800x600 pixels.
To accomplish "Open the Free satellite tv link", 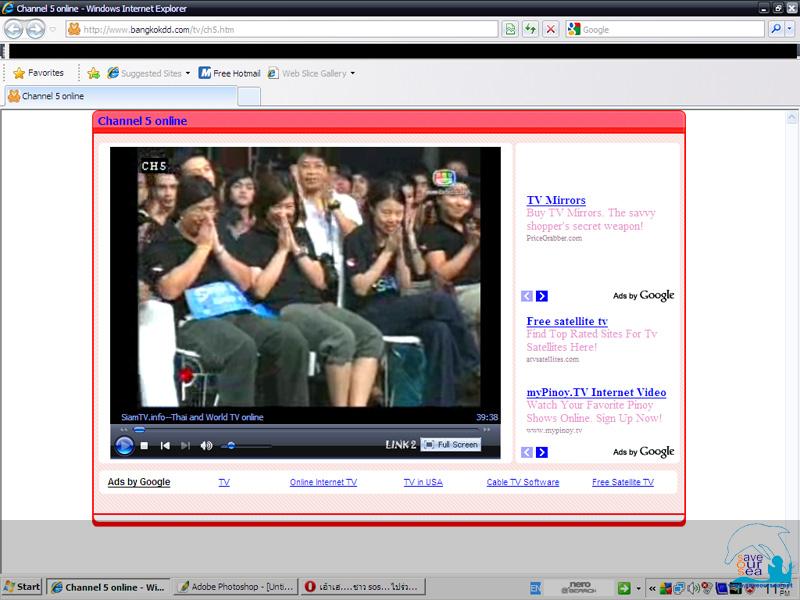I will [x=567, y=321].
